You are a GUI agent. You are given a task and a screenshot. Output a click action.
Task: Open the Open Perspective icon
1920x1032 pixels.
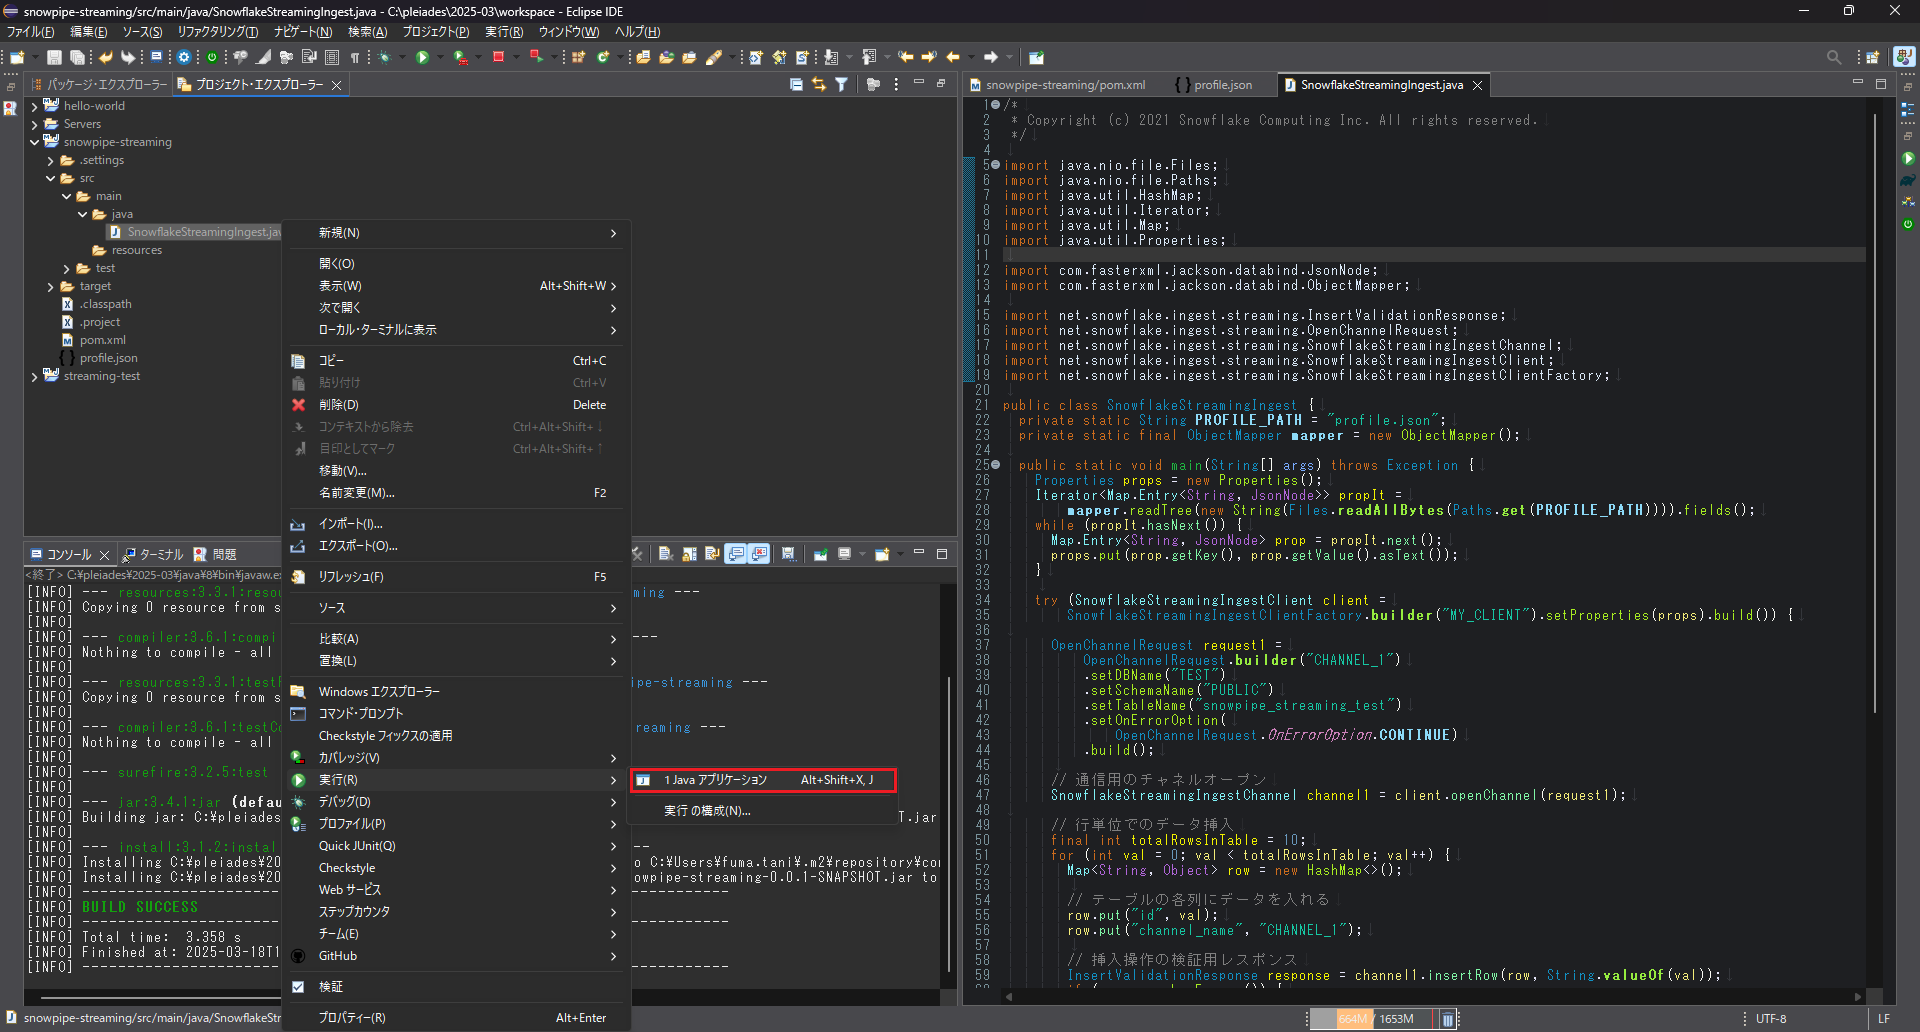pyautogui.click(x=1873, y=57)
